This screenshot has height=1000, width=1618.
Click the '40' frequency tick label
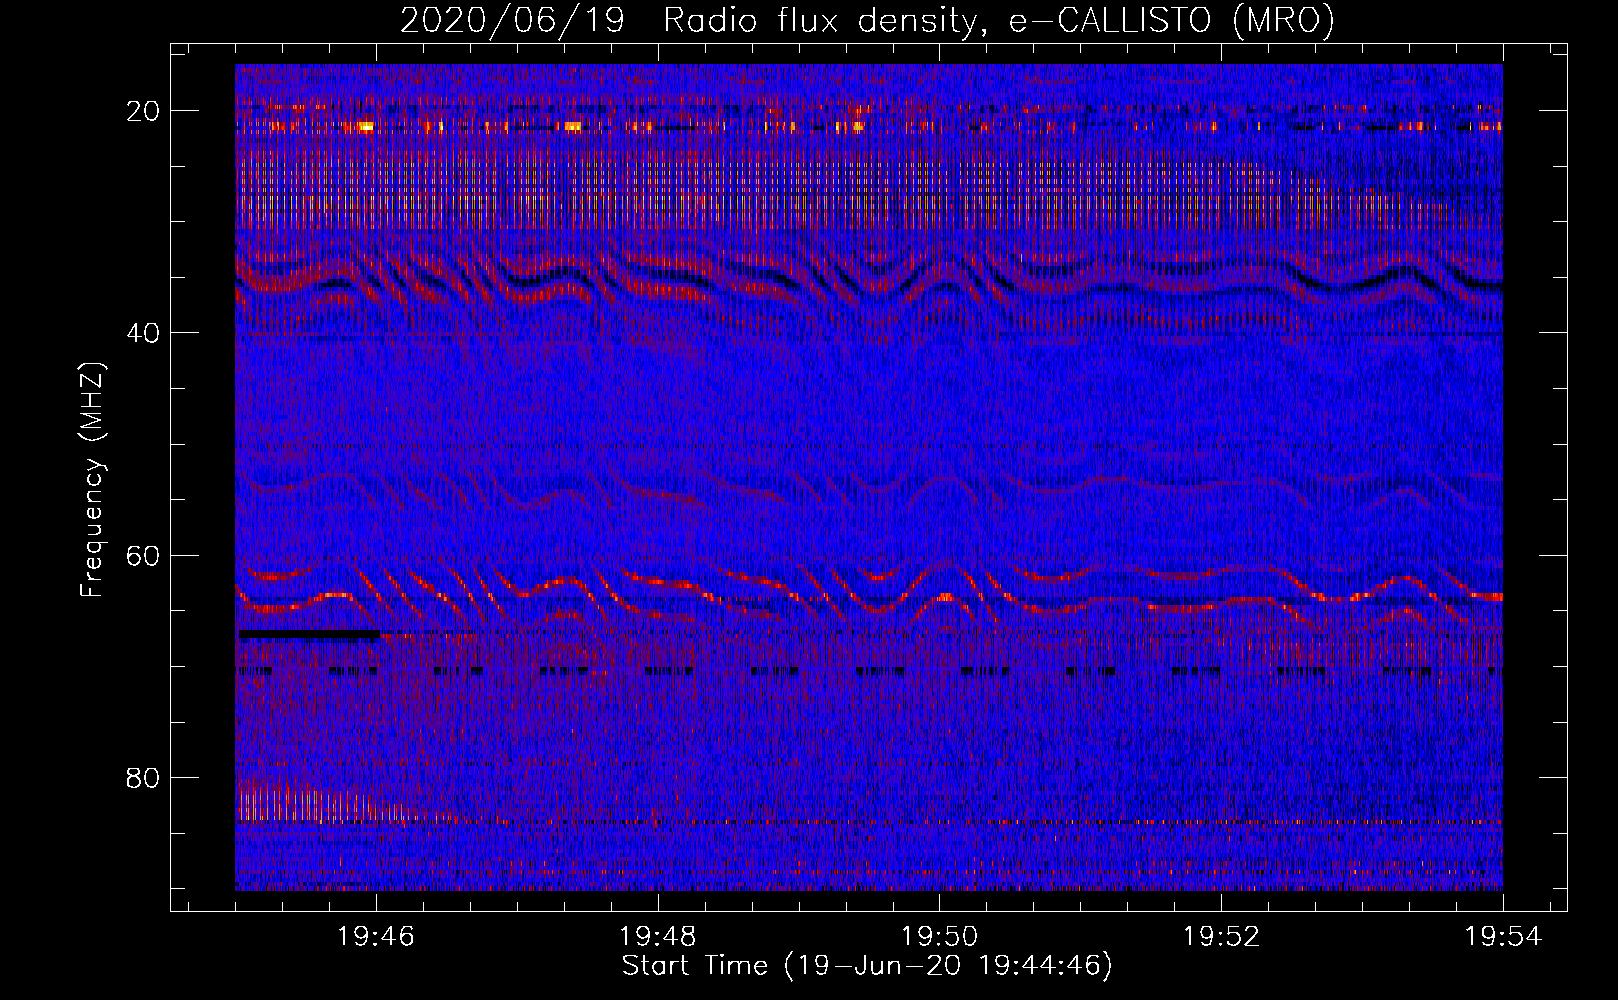144,333
